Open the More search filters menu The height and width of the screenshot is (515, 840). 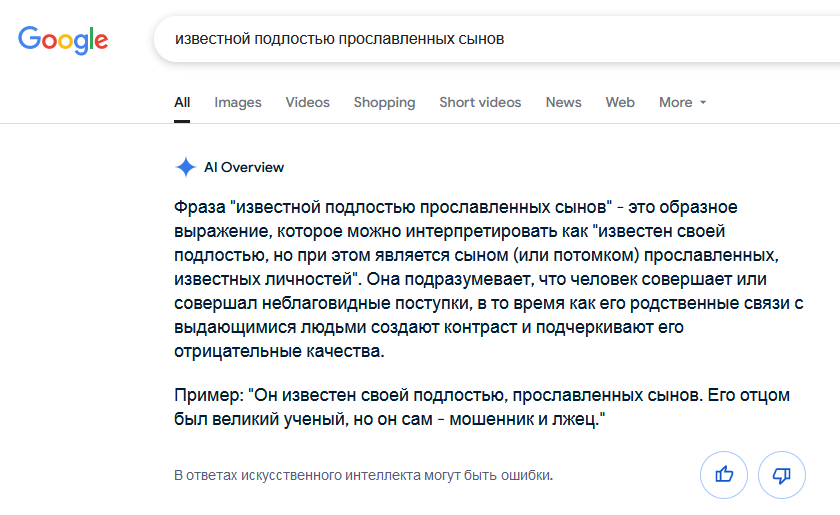pyautogui.click(x=682, y=102)
